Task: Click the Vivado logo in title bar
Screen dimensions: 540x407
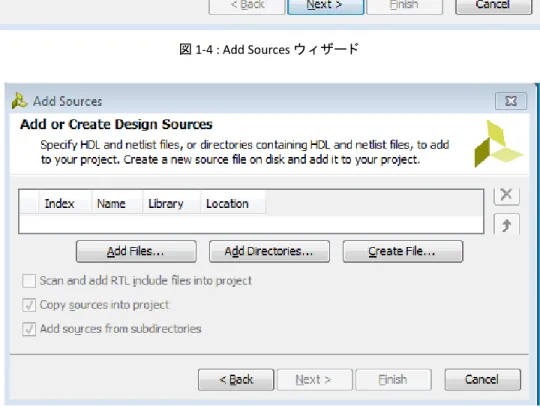Action: 20,101
